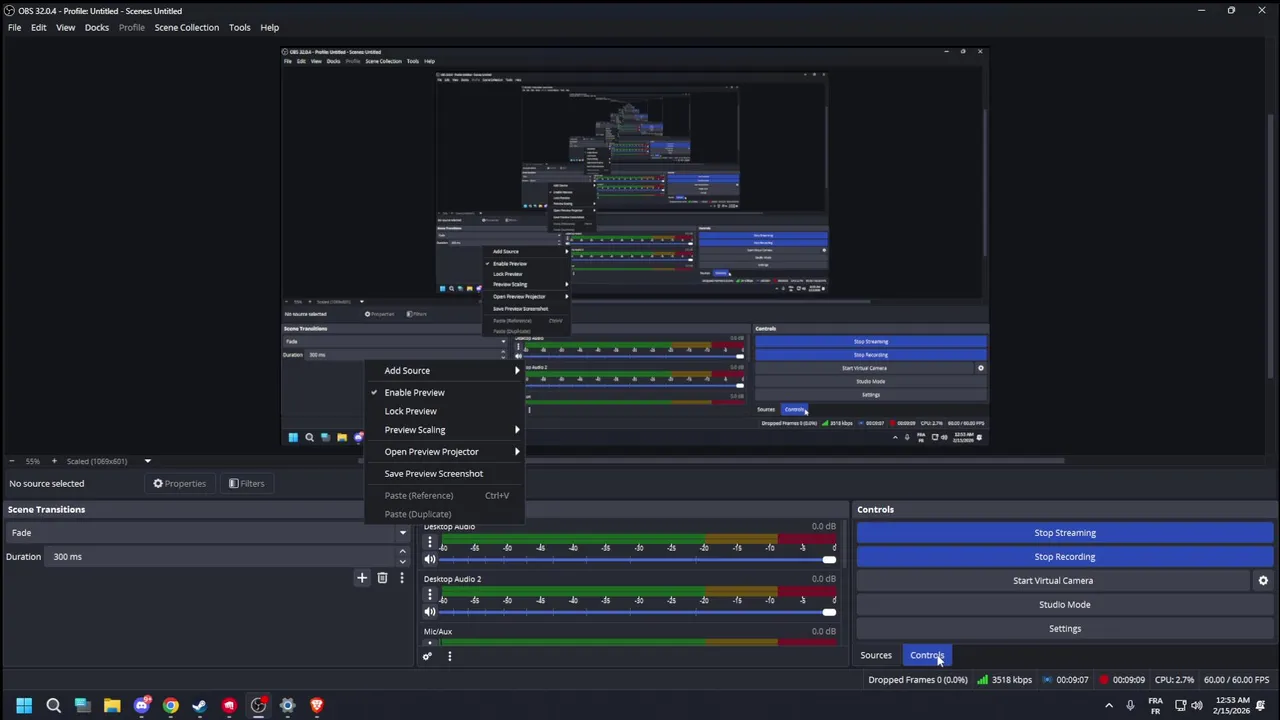Open Google Chrome from the taskbar
This screenshot has width=1280, height=720.
171,706
